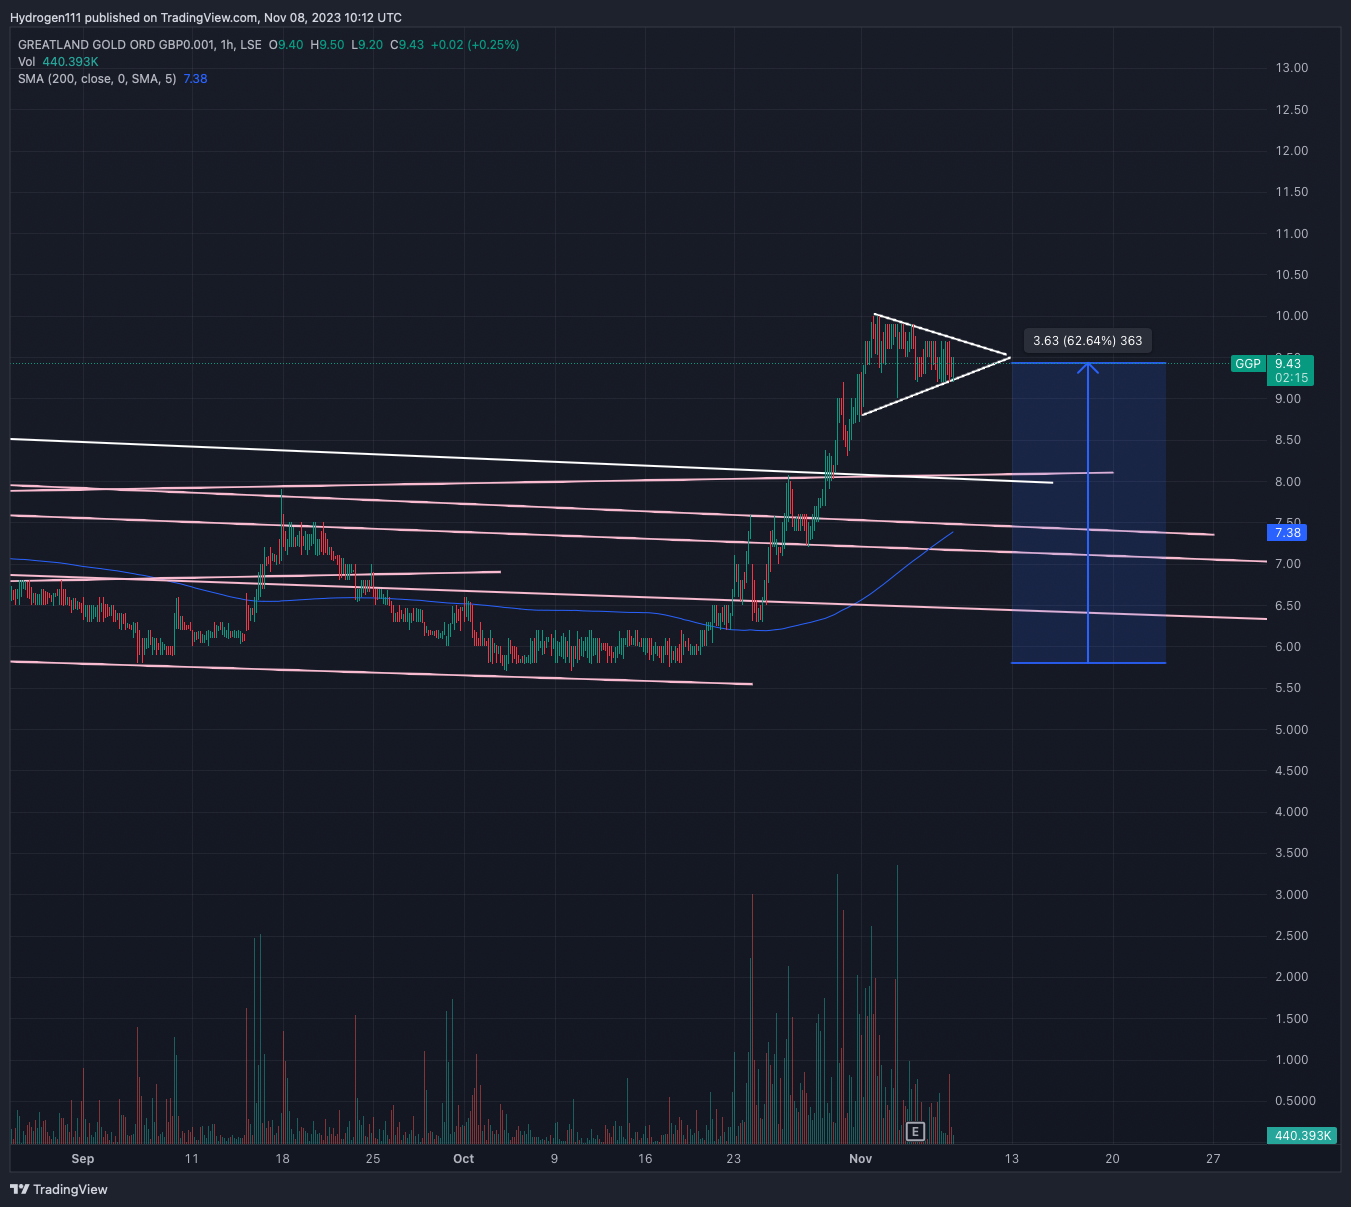Screen dimensions: 1351x1207
Task: Click the 13.00 price axis label
Action: coord(1292,68)
